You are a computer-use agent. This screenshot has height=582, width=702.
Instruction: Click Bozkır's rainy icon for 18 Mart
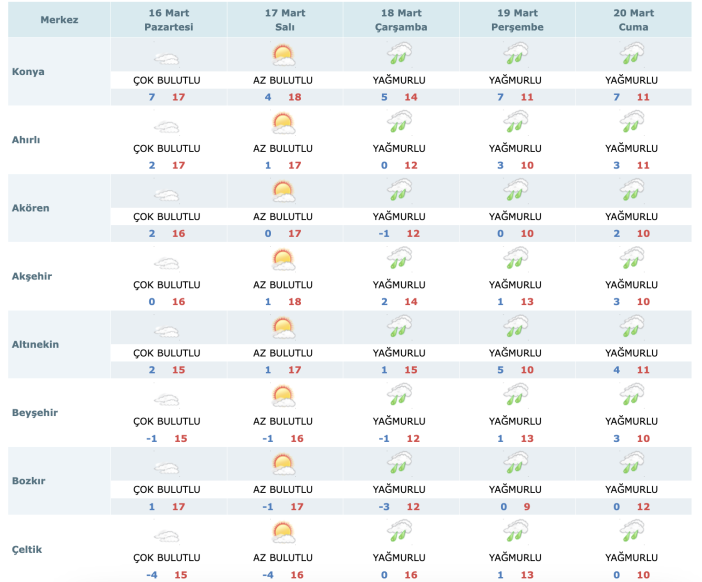pyautogui.click(x=400, y=463)
